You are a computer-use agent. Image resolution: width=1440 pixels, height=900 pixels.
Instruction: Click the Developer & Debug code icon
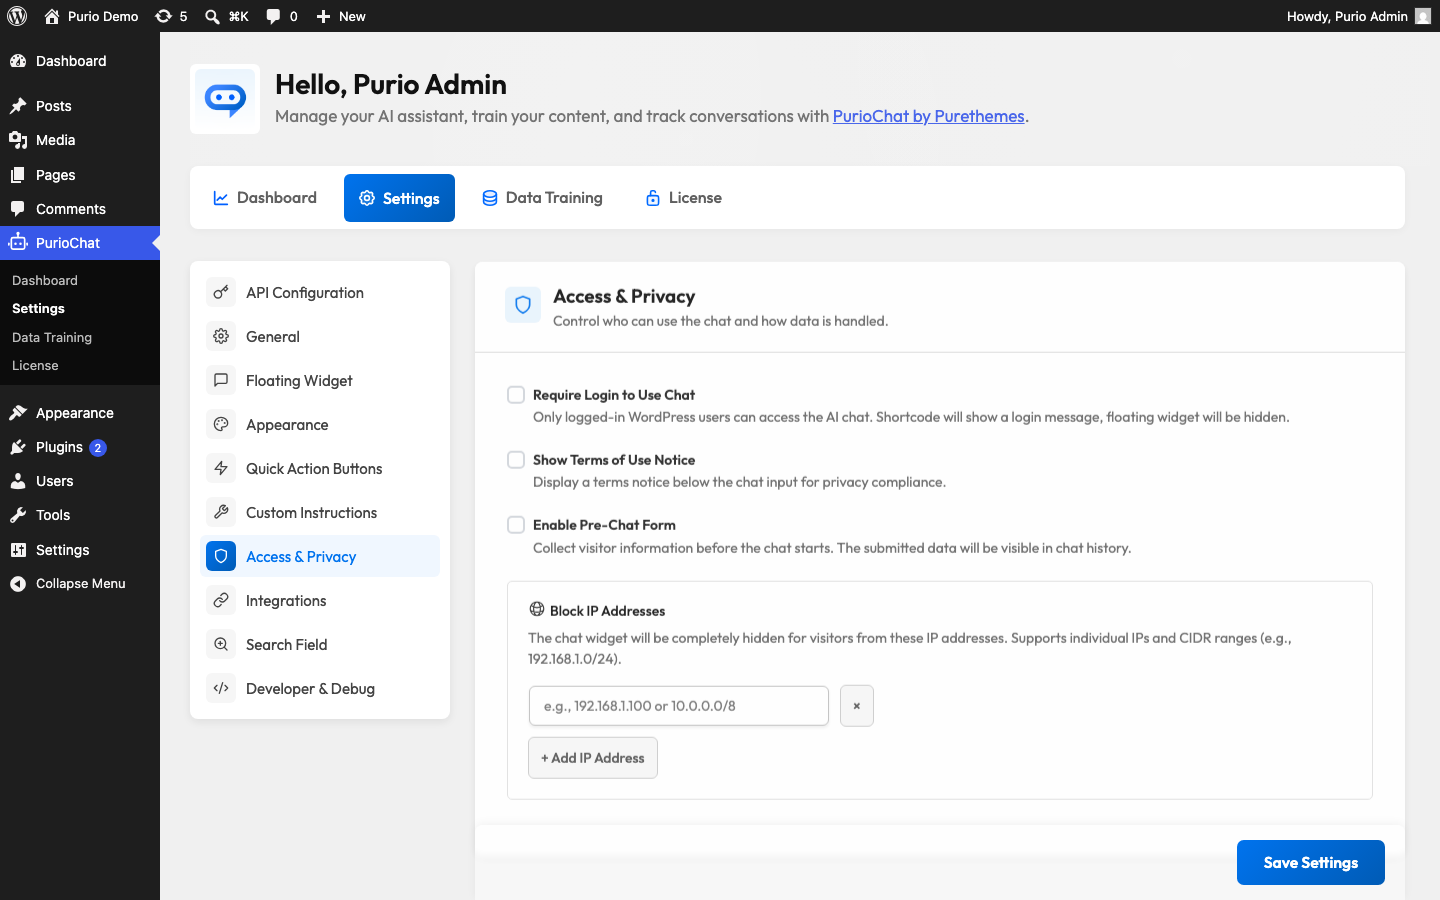pyautogui.click(x=221, y=688)
